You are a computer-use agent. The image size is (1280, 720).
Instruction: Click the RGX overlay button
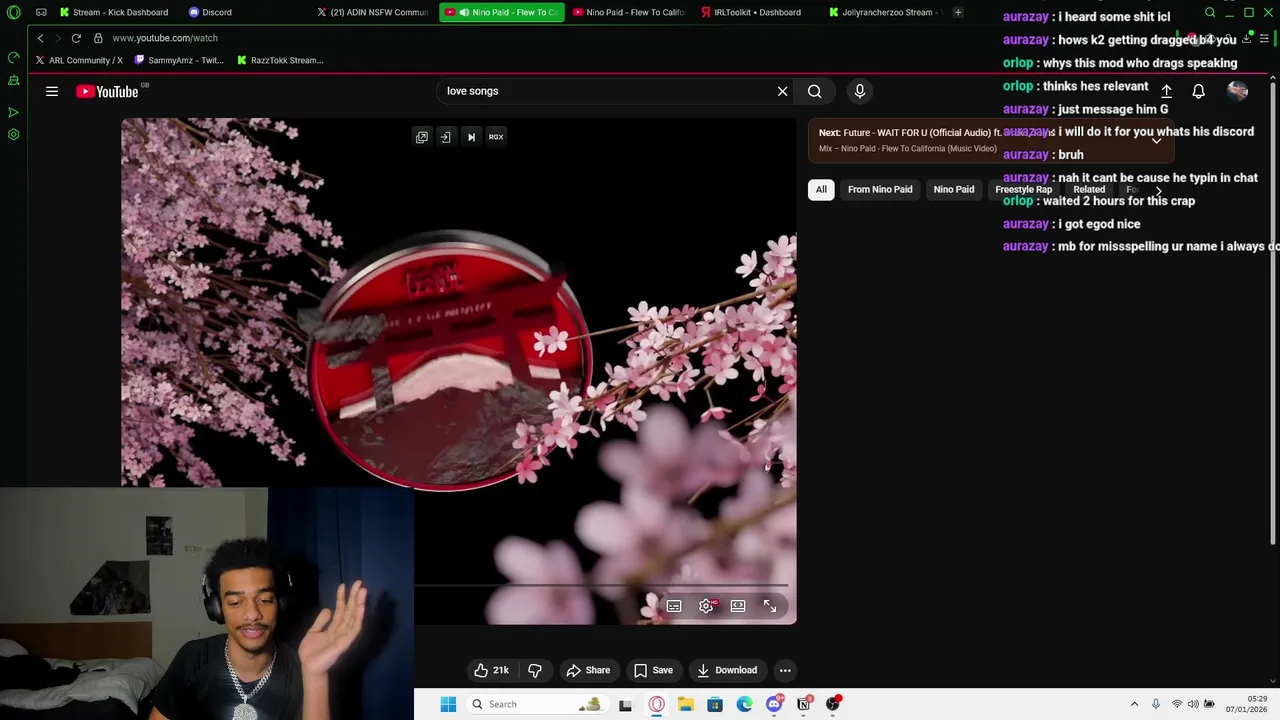[x=496, y=137]
